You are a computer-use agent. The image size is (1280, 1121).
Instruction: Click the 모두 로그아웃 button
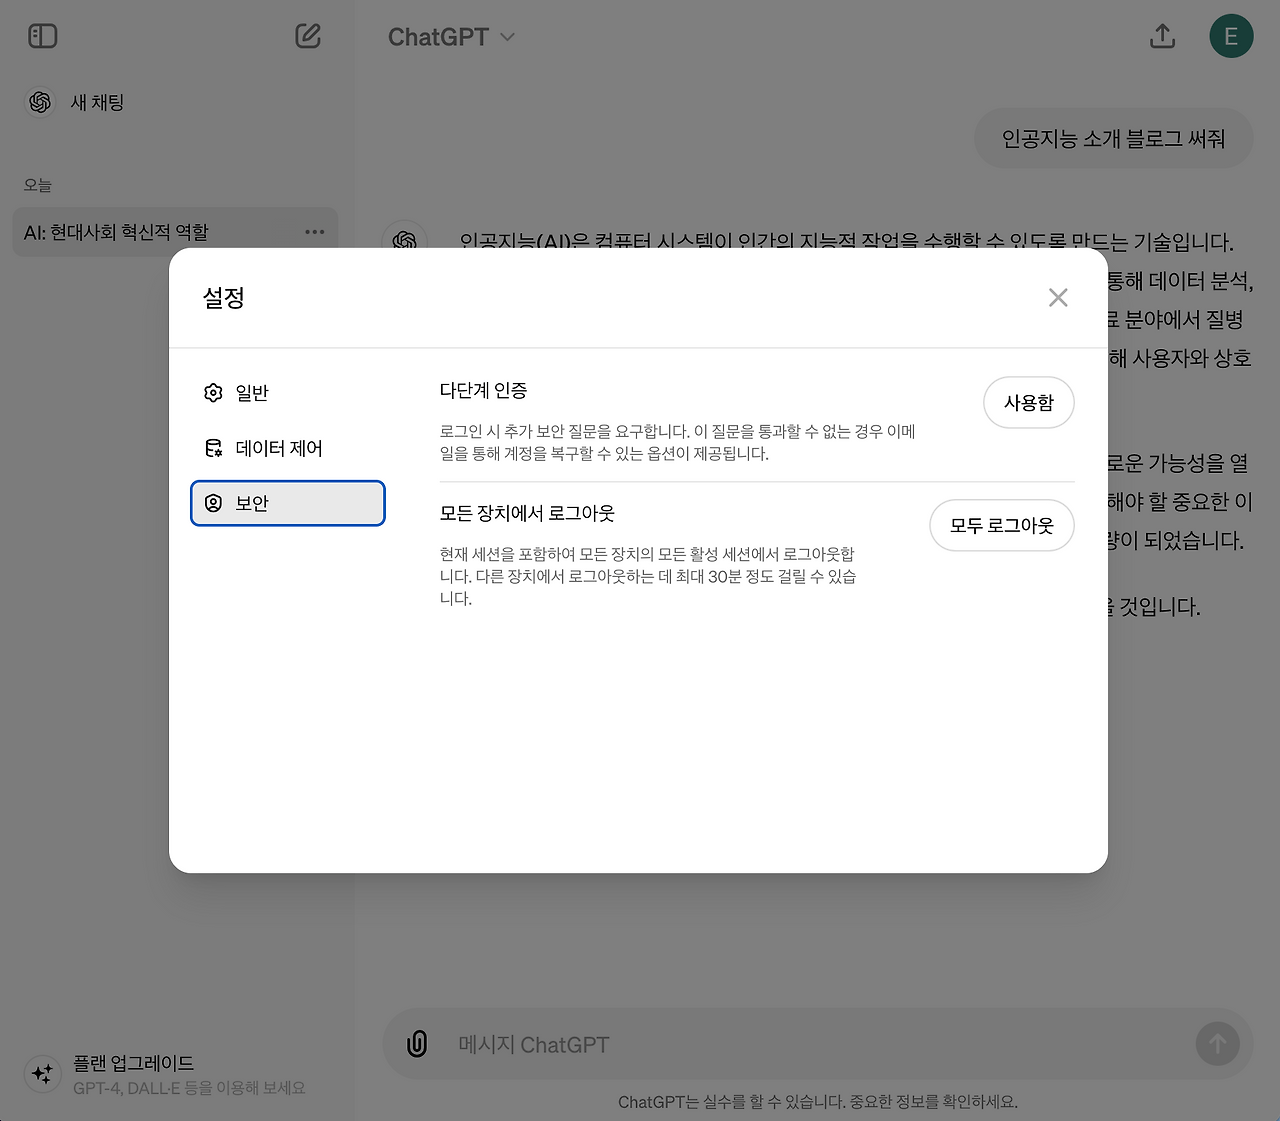(x=1002, y=525)
